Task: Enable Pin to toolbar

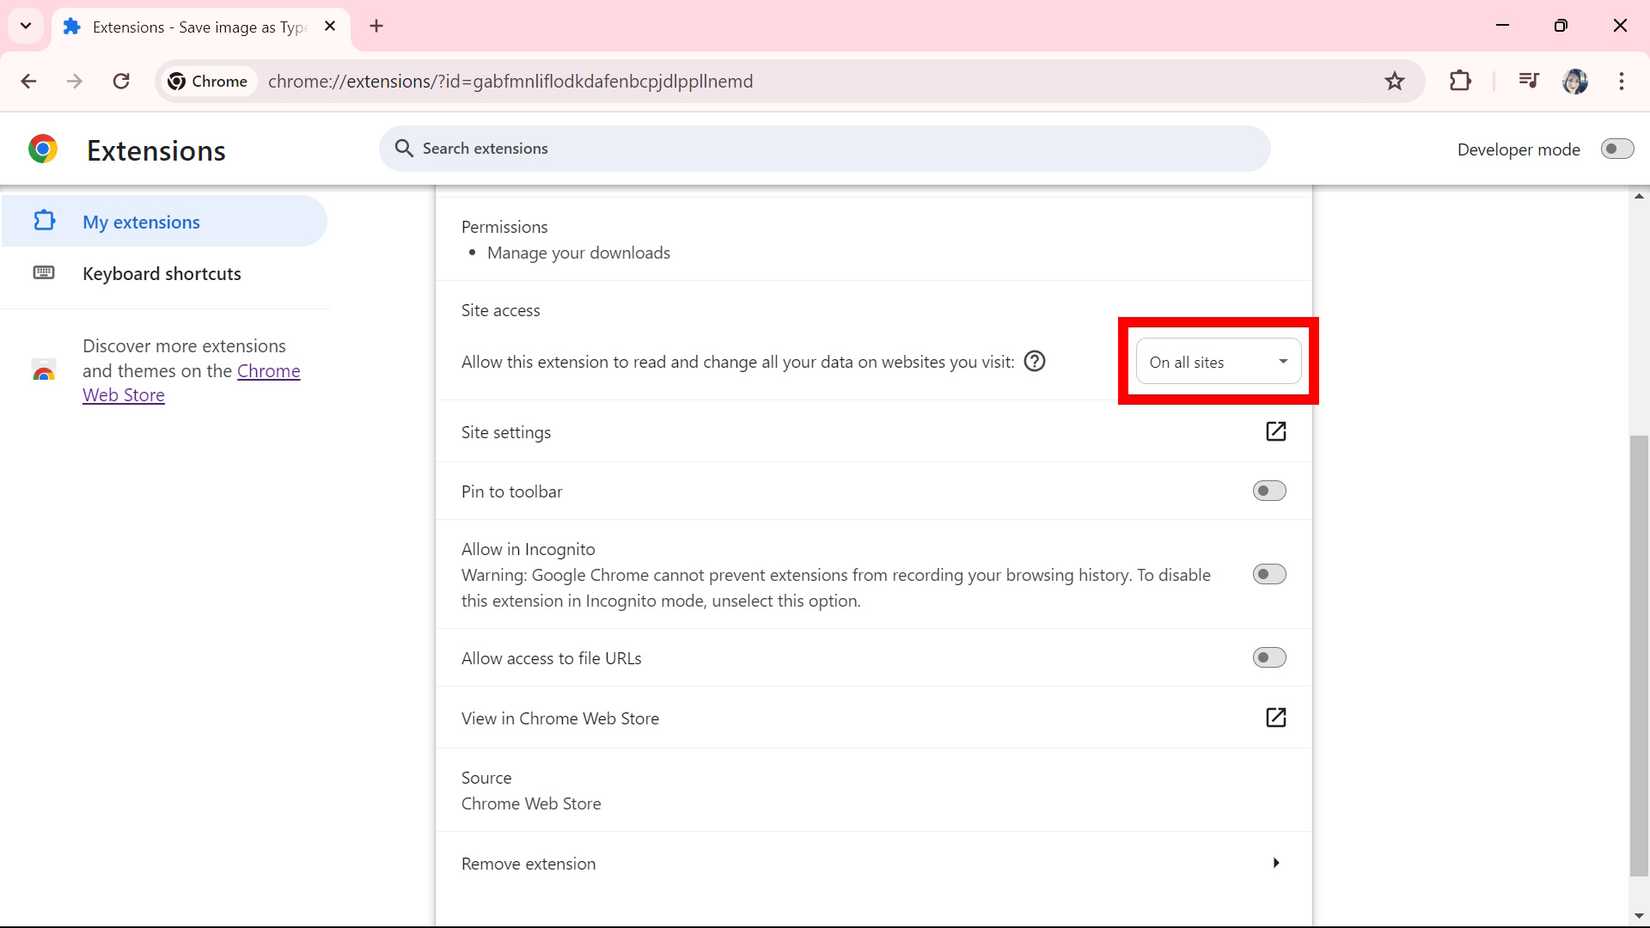Action: 1268,490
